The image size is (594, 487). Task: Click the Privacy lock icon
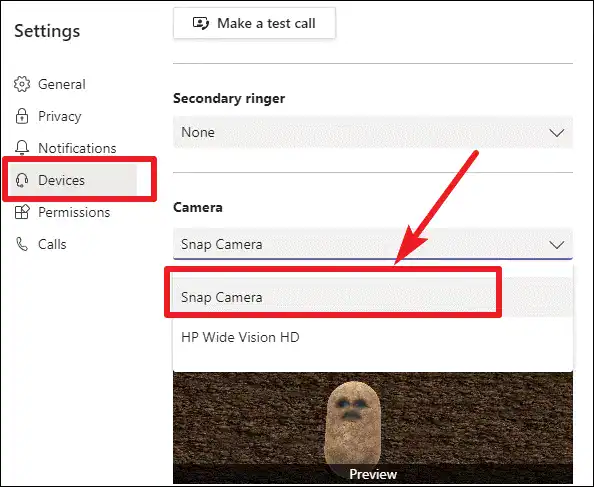coord(22,116)
